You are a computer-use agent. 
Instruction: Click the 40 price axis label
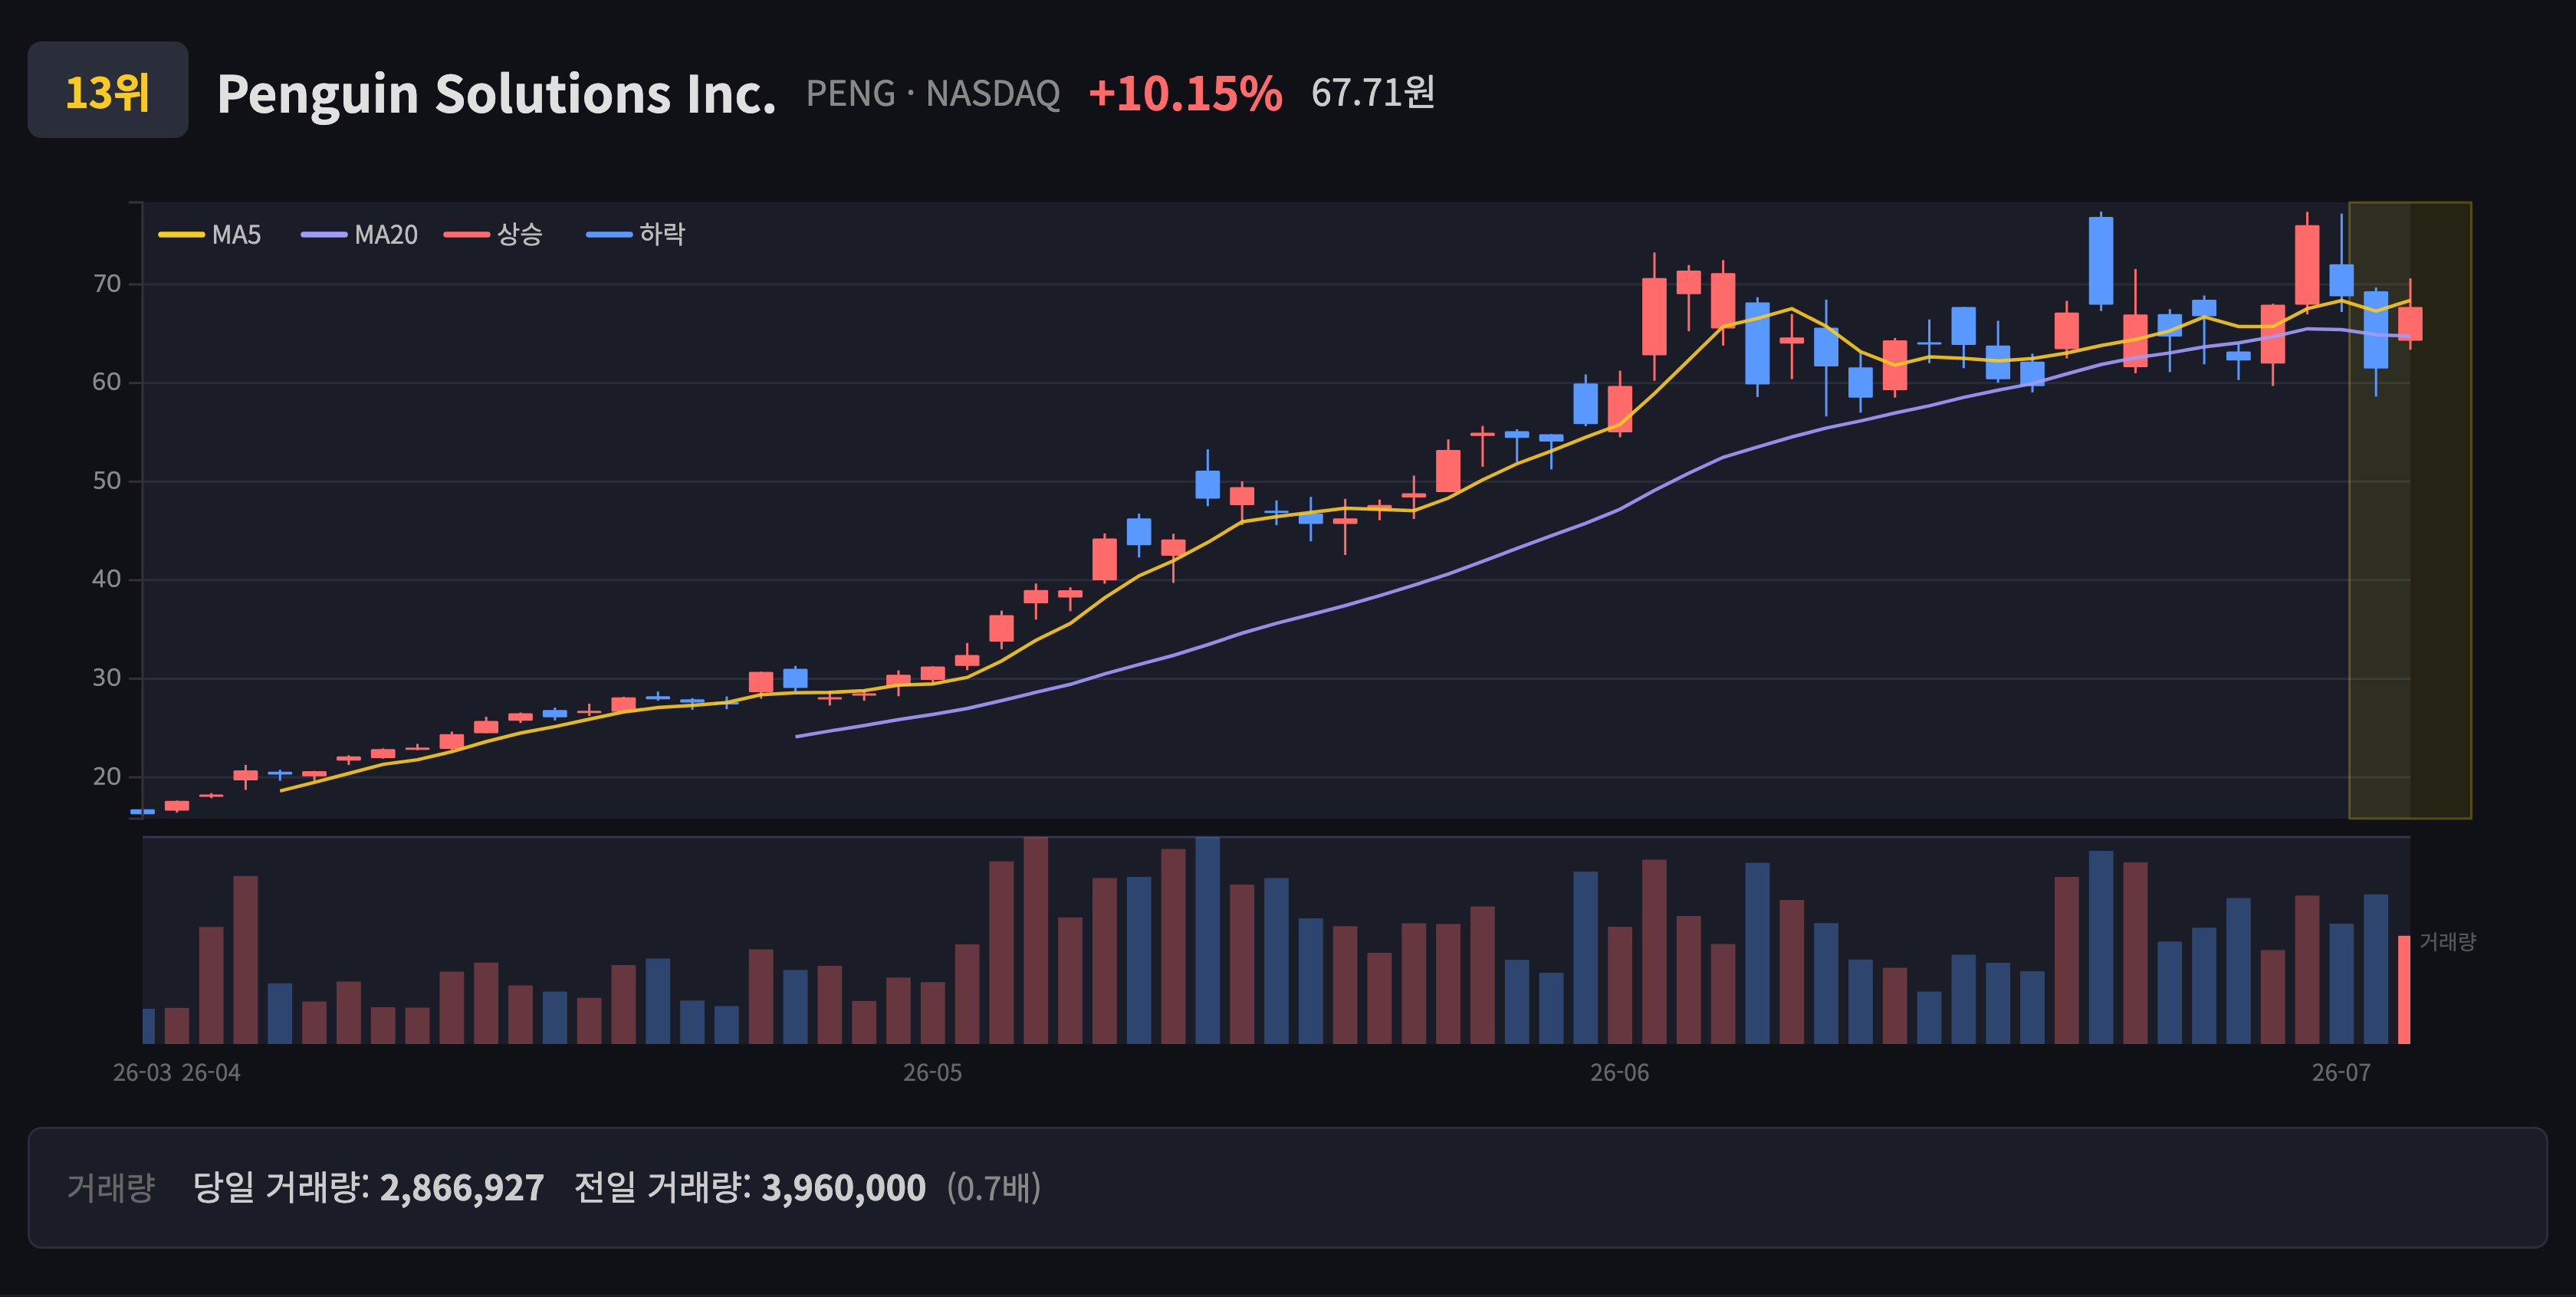tap(107, 579)
